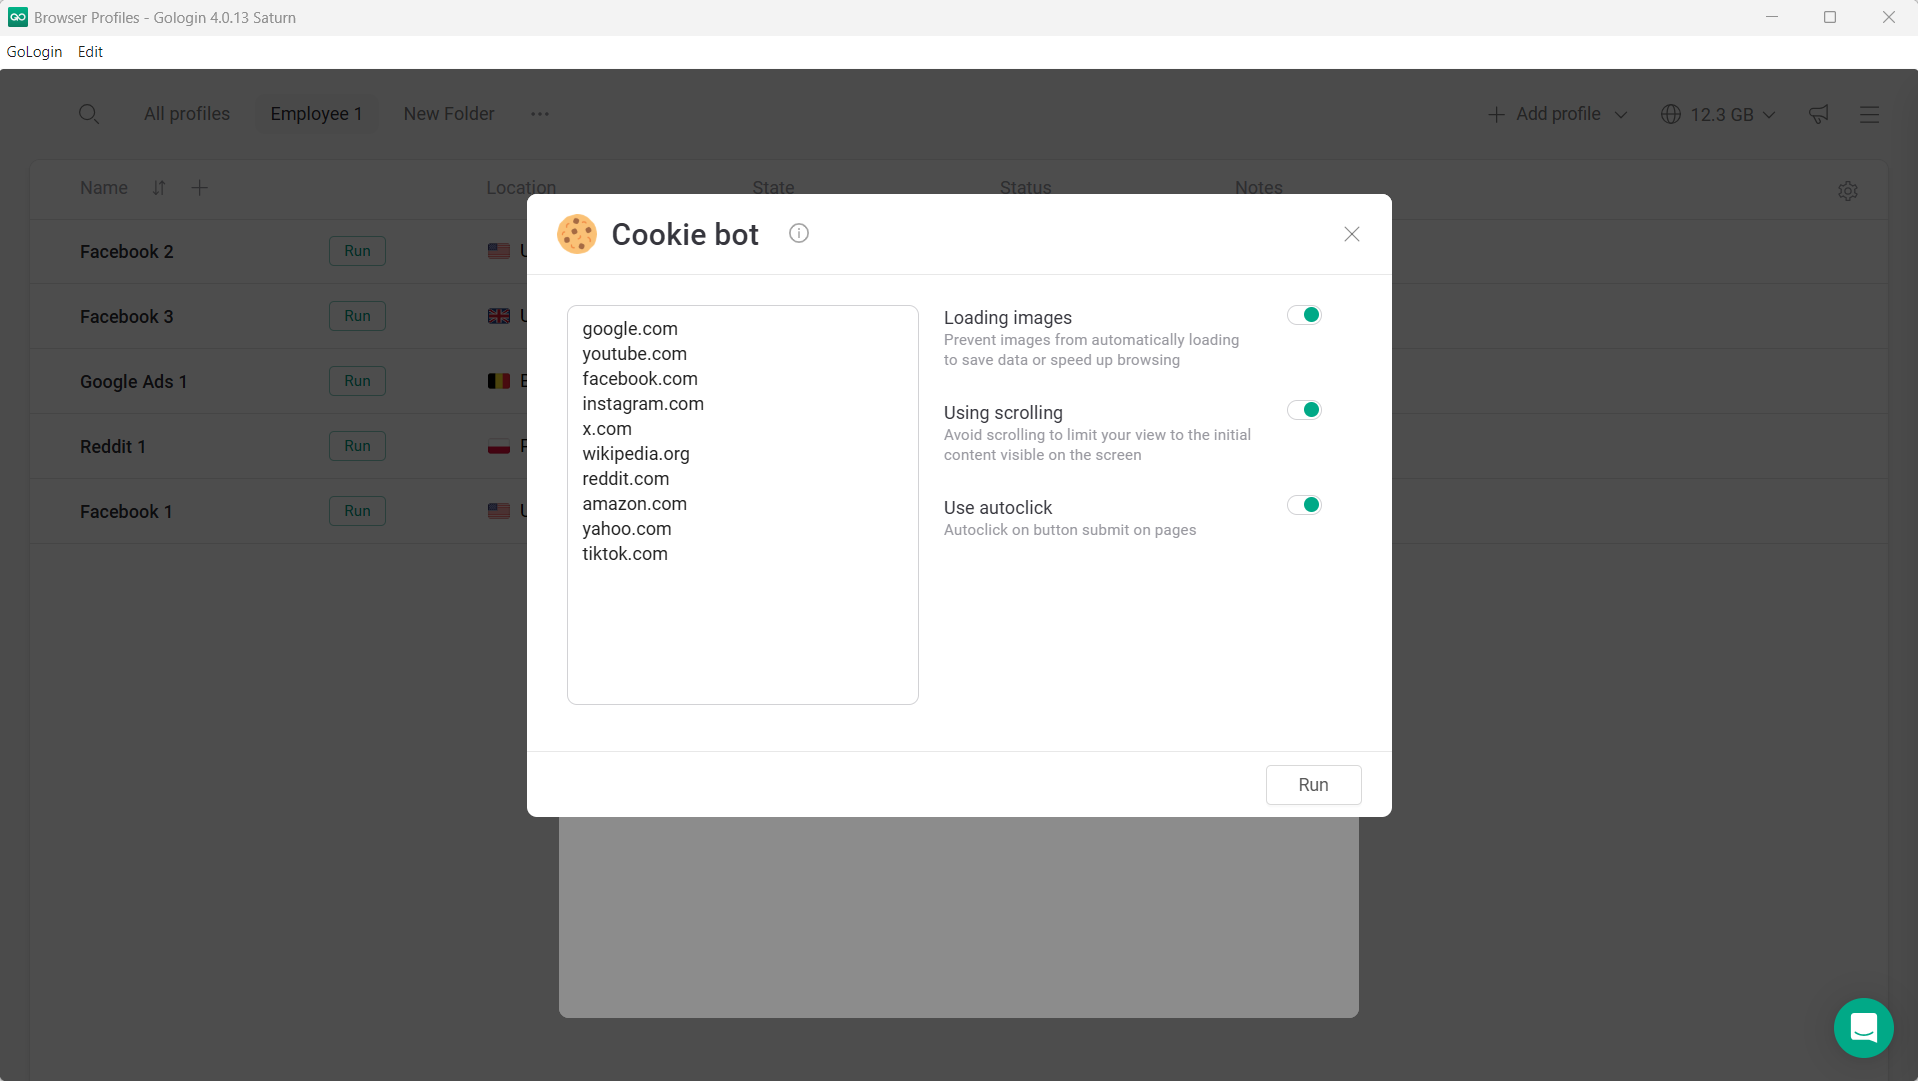This screenshot has width=1918, height=1081.
Task: Disable the Loading images toggle
Action: pos(1305,314)
